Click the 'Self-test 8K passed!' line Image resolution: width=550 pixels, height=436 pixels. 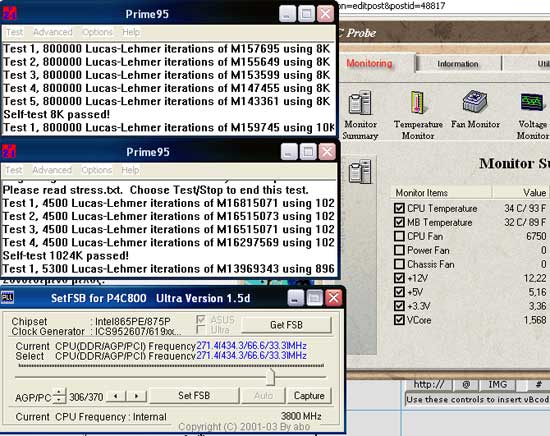click(56, 114)
